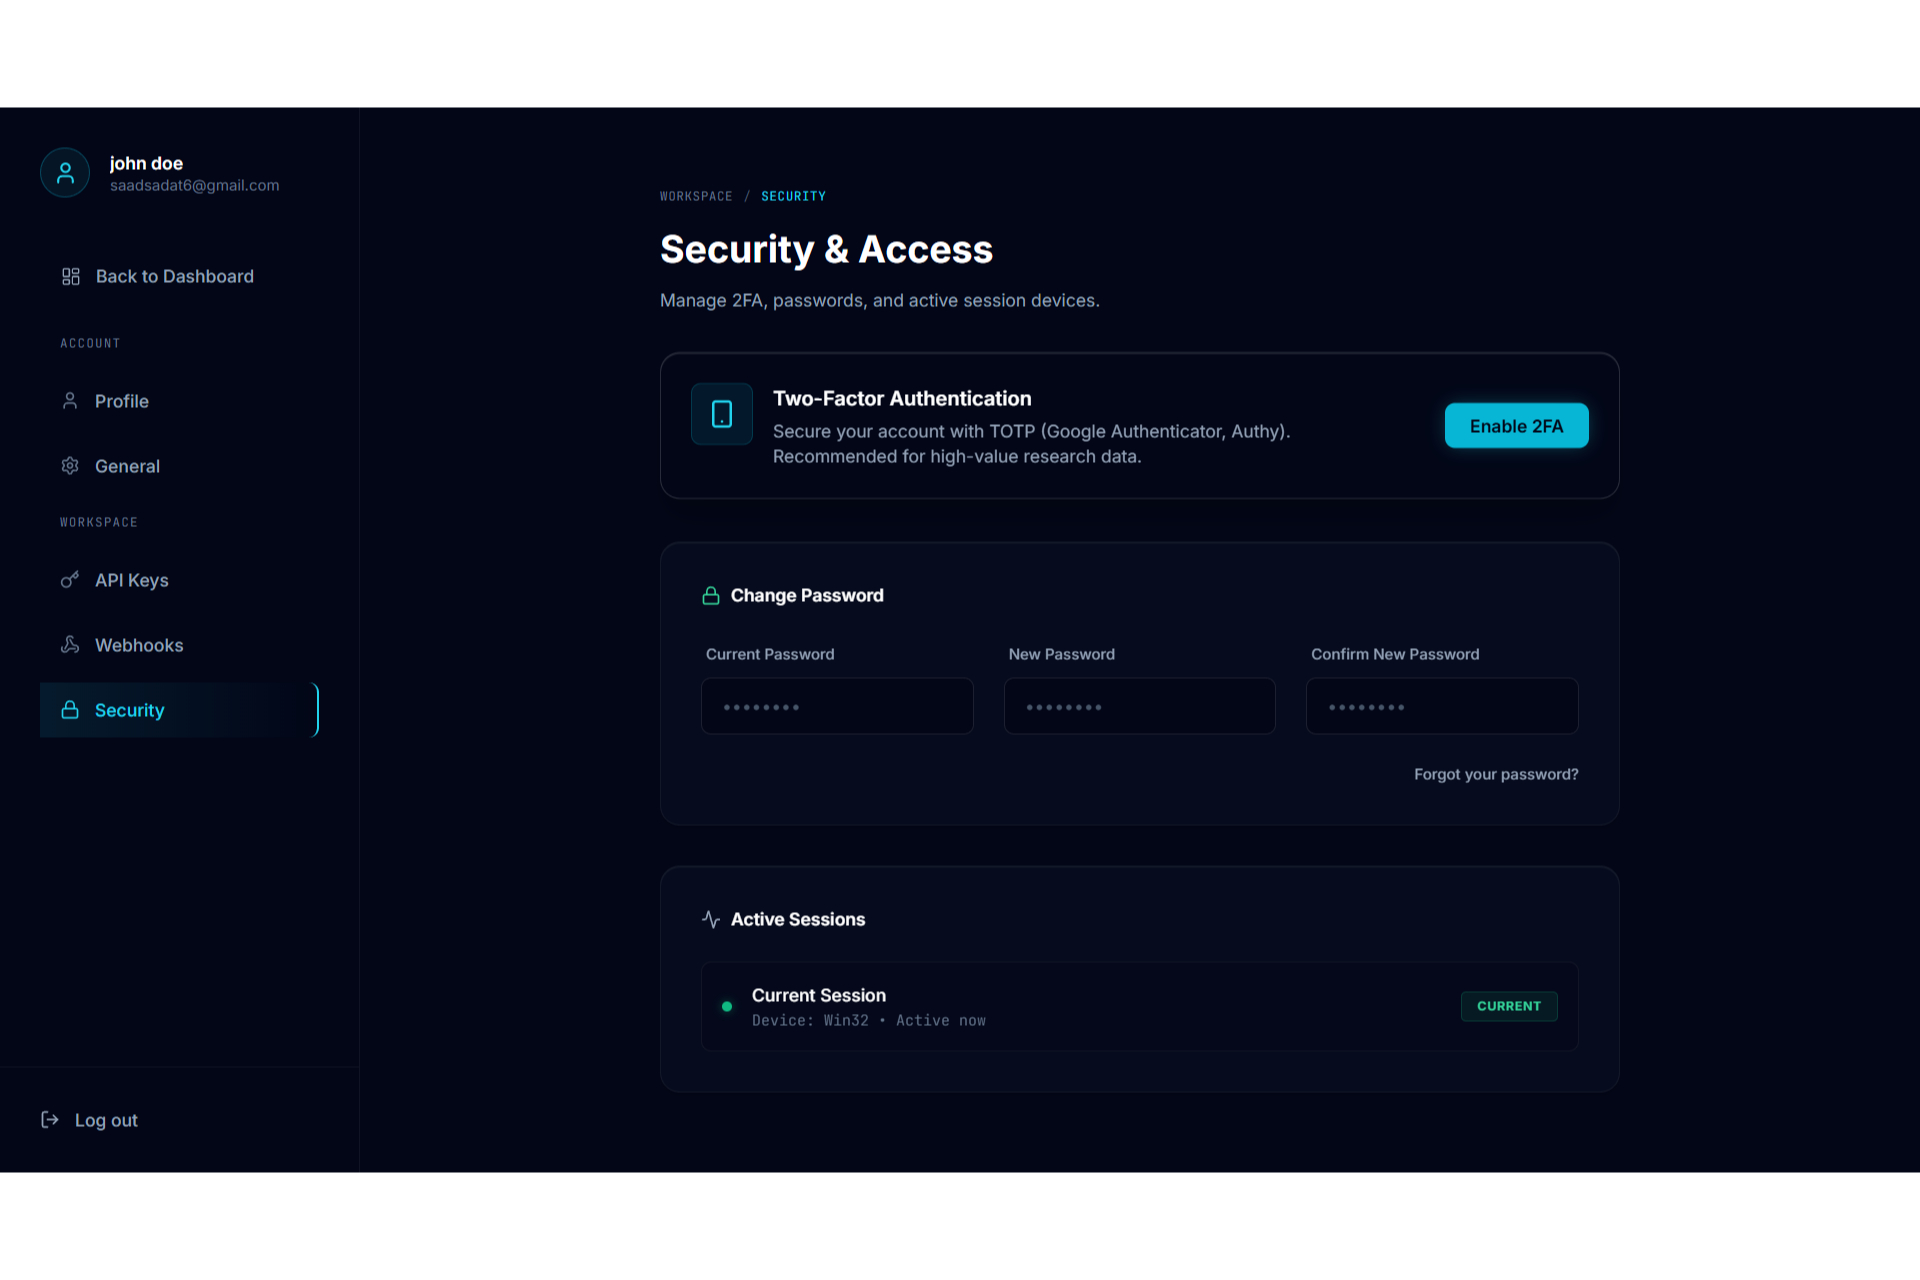Screen dimensions: 1920x1280
Task: Click the user avatar icon
Action: [x=65, y=173]
